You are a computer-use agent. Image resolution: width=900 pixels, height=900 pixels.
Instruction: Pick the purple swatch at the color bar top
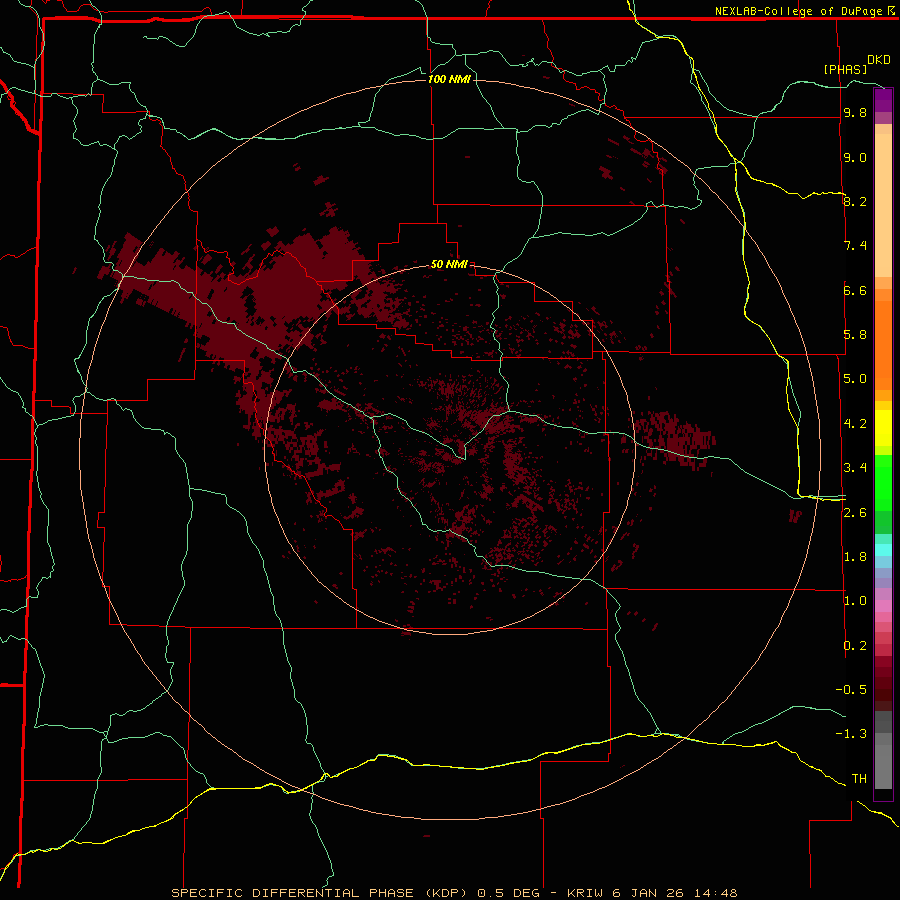[883, 100]
